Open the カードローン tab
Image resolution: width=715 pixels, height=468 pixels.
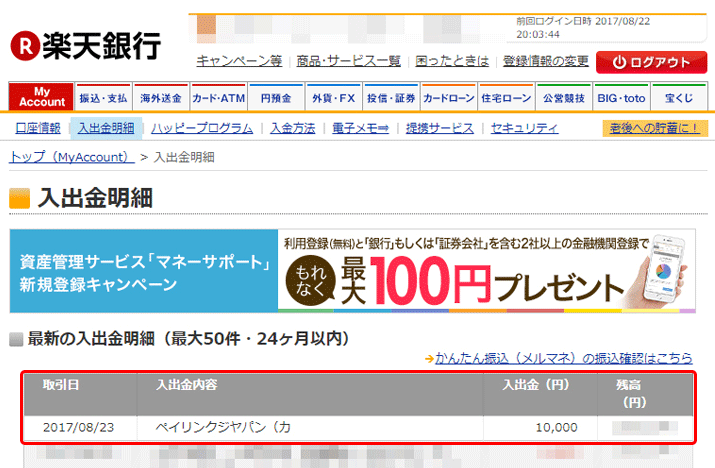pyautogui.click(x=448, y=98)
